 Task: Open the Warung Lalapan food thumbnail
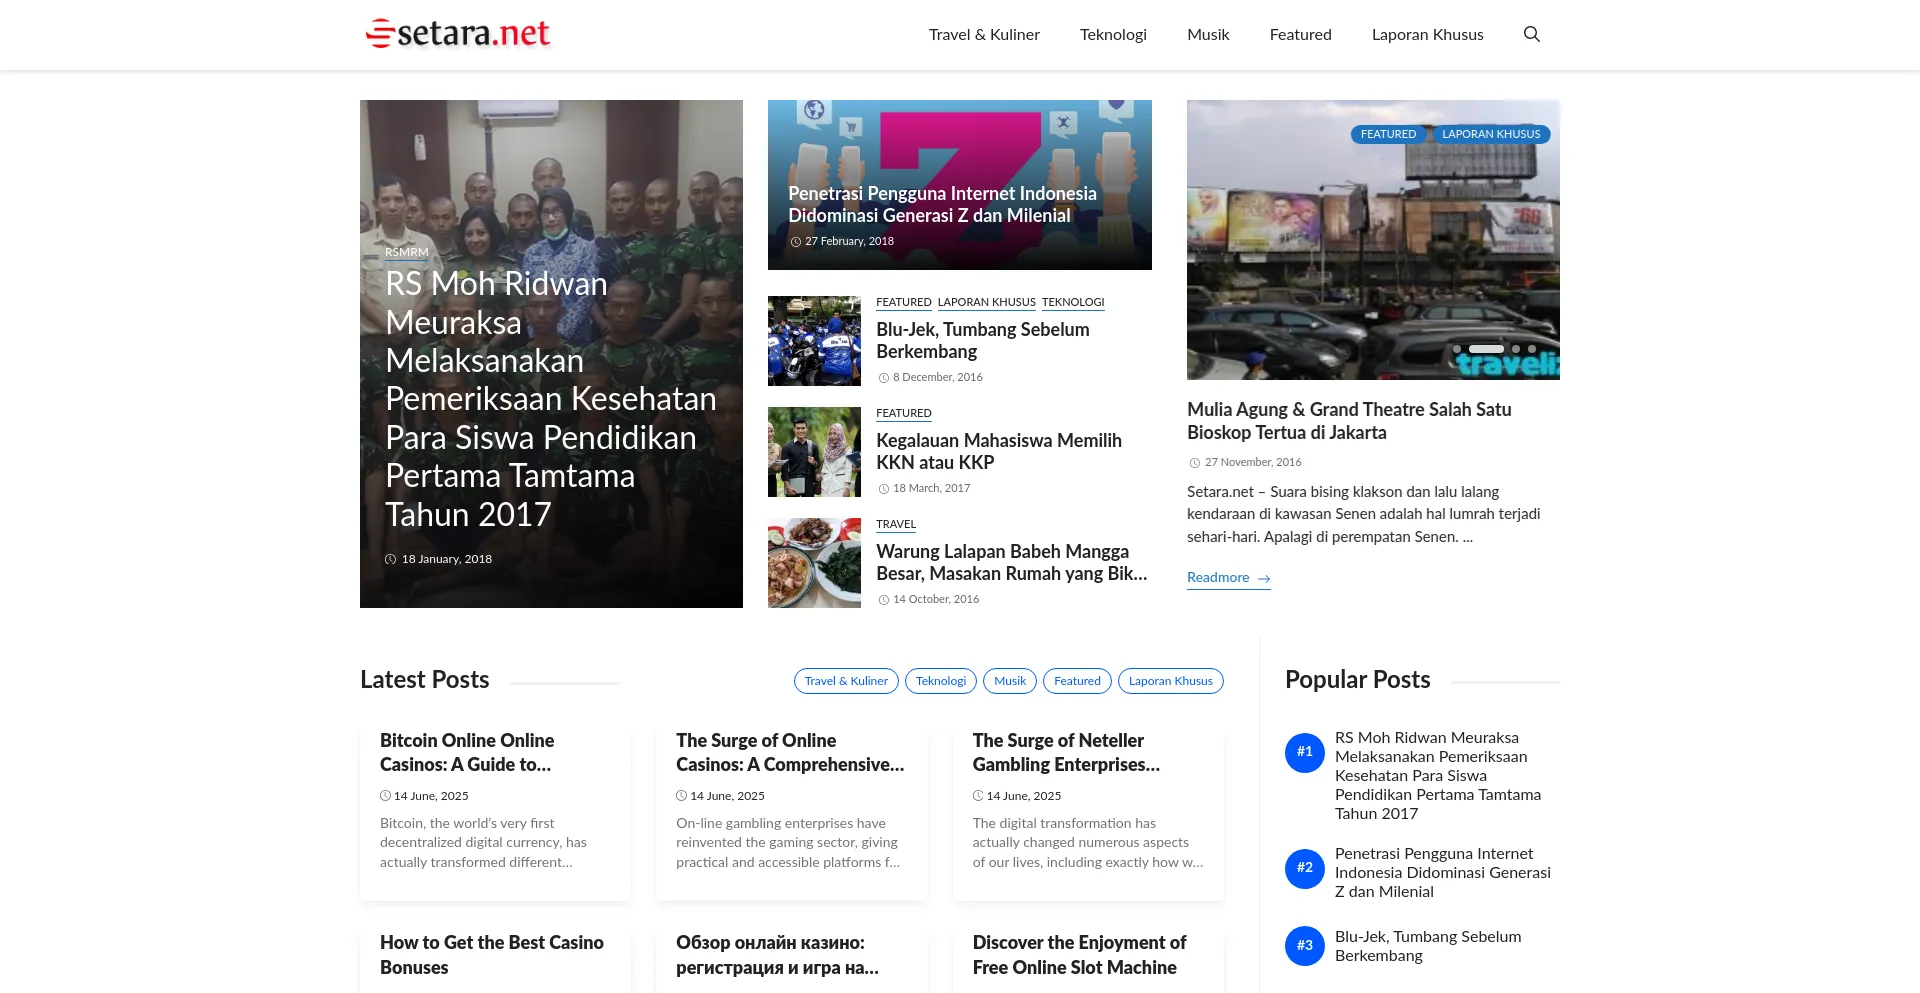point(814,563)
